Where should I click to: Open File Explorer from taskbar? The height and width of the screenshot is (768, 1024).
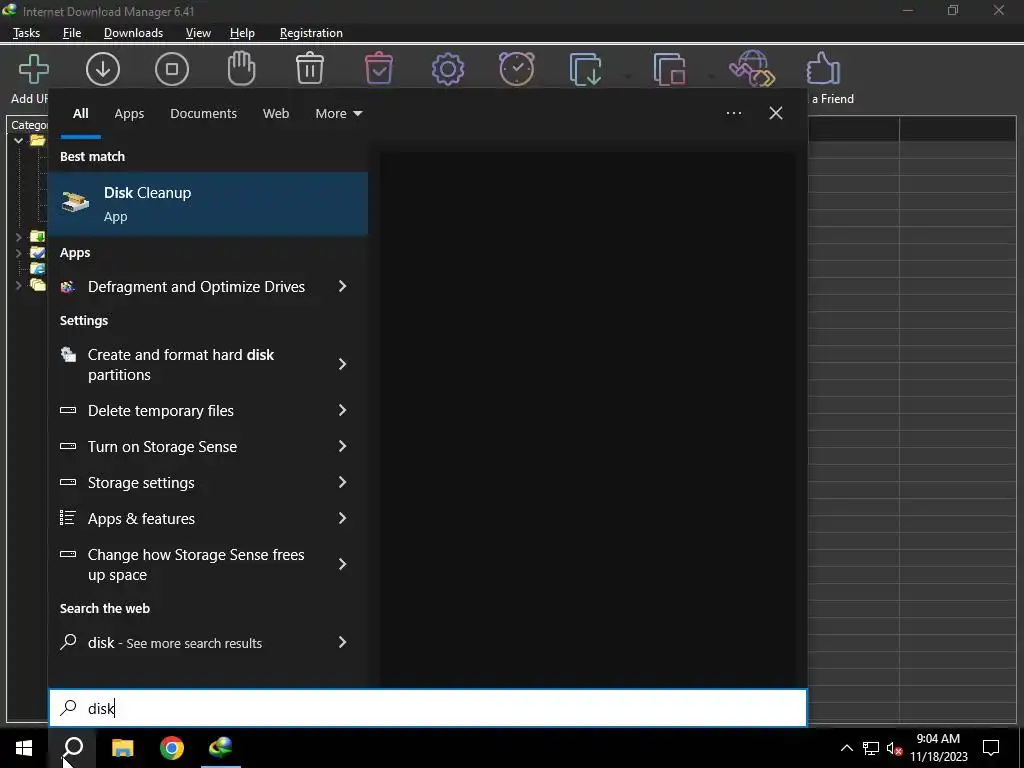(122, 748)
